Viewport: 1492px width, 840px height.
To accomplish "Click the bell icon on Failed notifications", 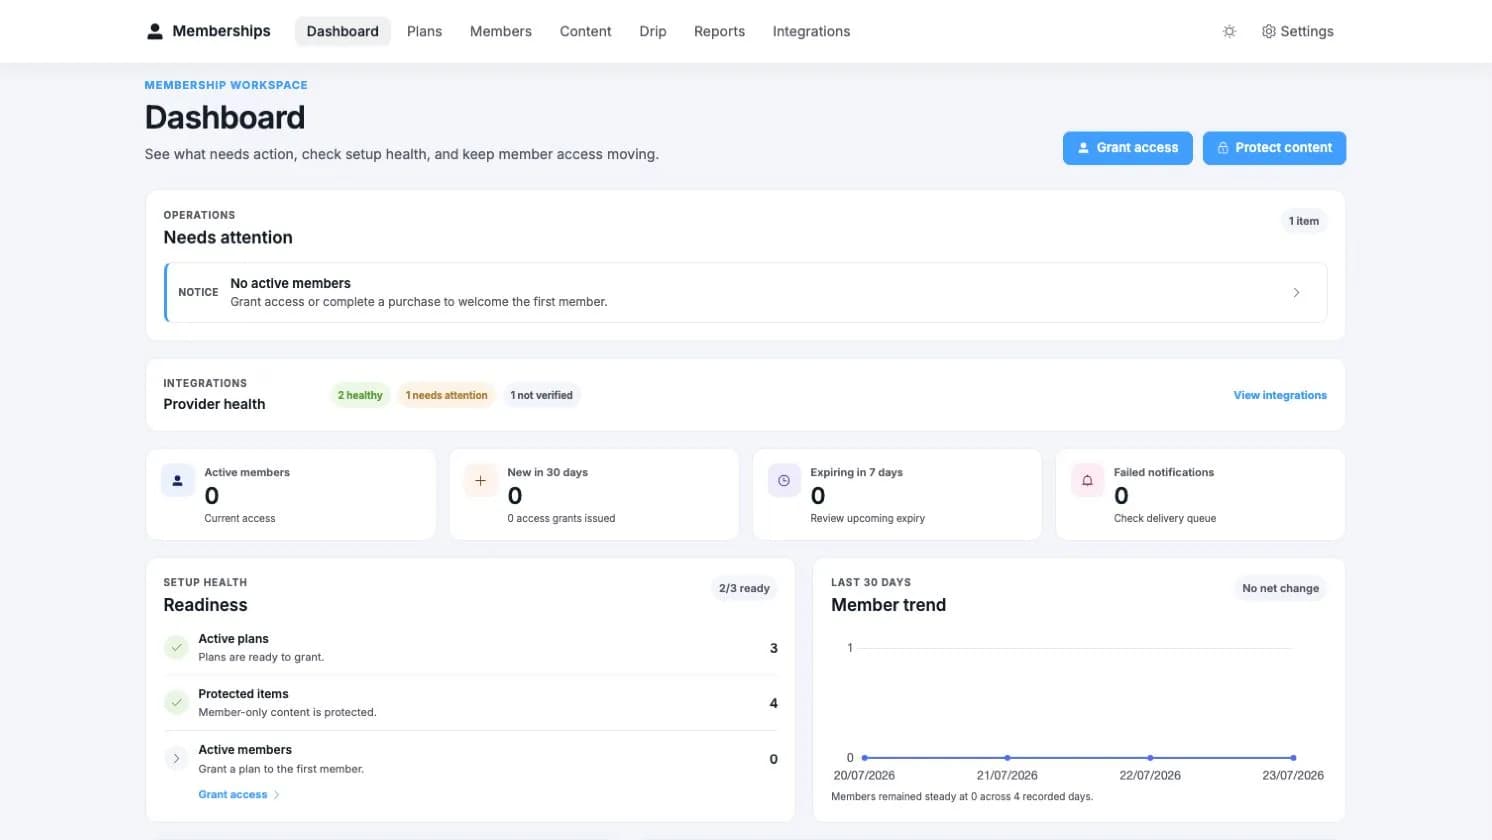I will pos(1087,481).
